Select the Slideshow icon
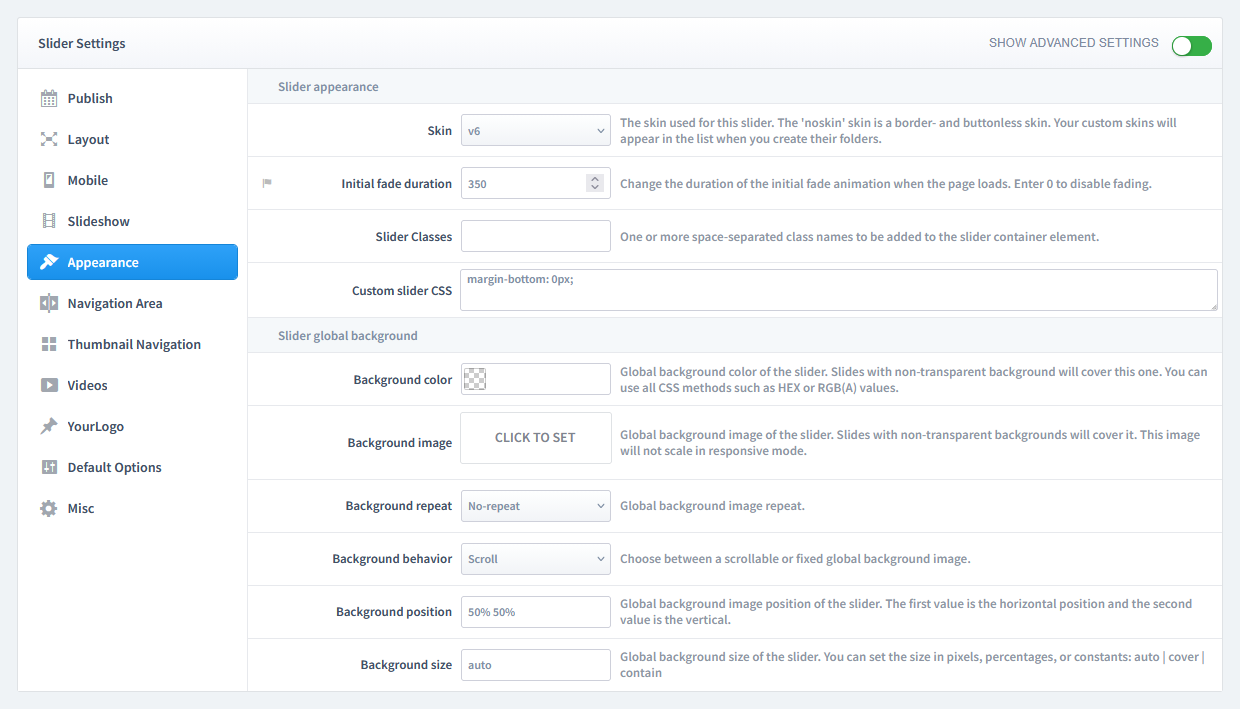Viewport: 1240px width, 709px height. point(48,221)
